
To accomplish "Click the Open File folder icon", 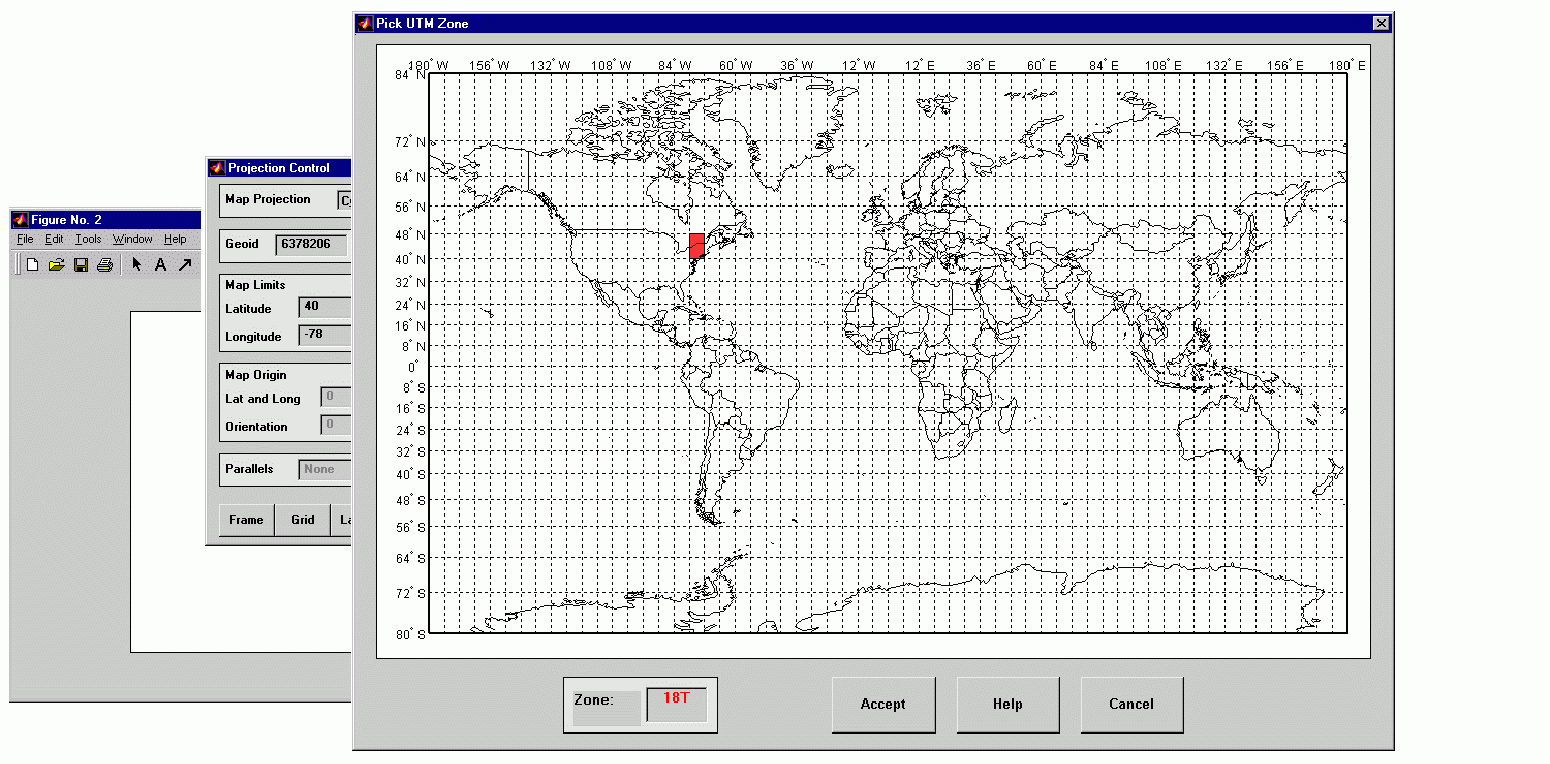I will coord(56,265).
